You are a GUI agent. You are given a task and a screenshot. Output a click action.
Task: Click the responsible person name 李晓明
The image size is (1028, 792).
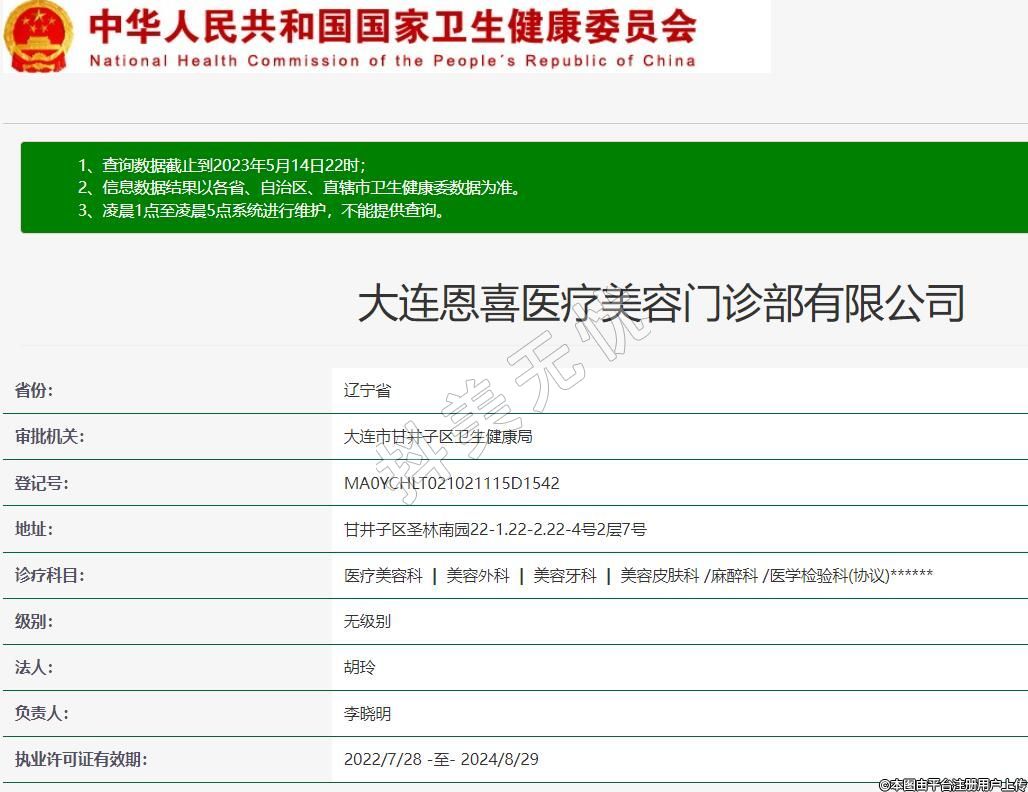coord(367,713)
